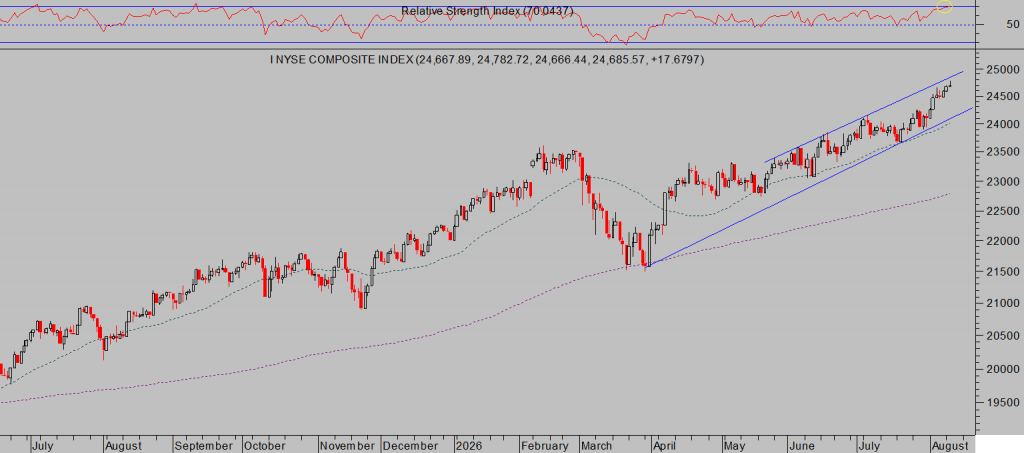Click the 2026 year label
The height and width of the screenshot is (453, 1024).
(x=468, y=446)
